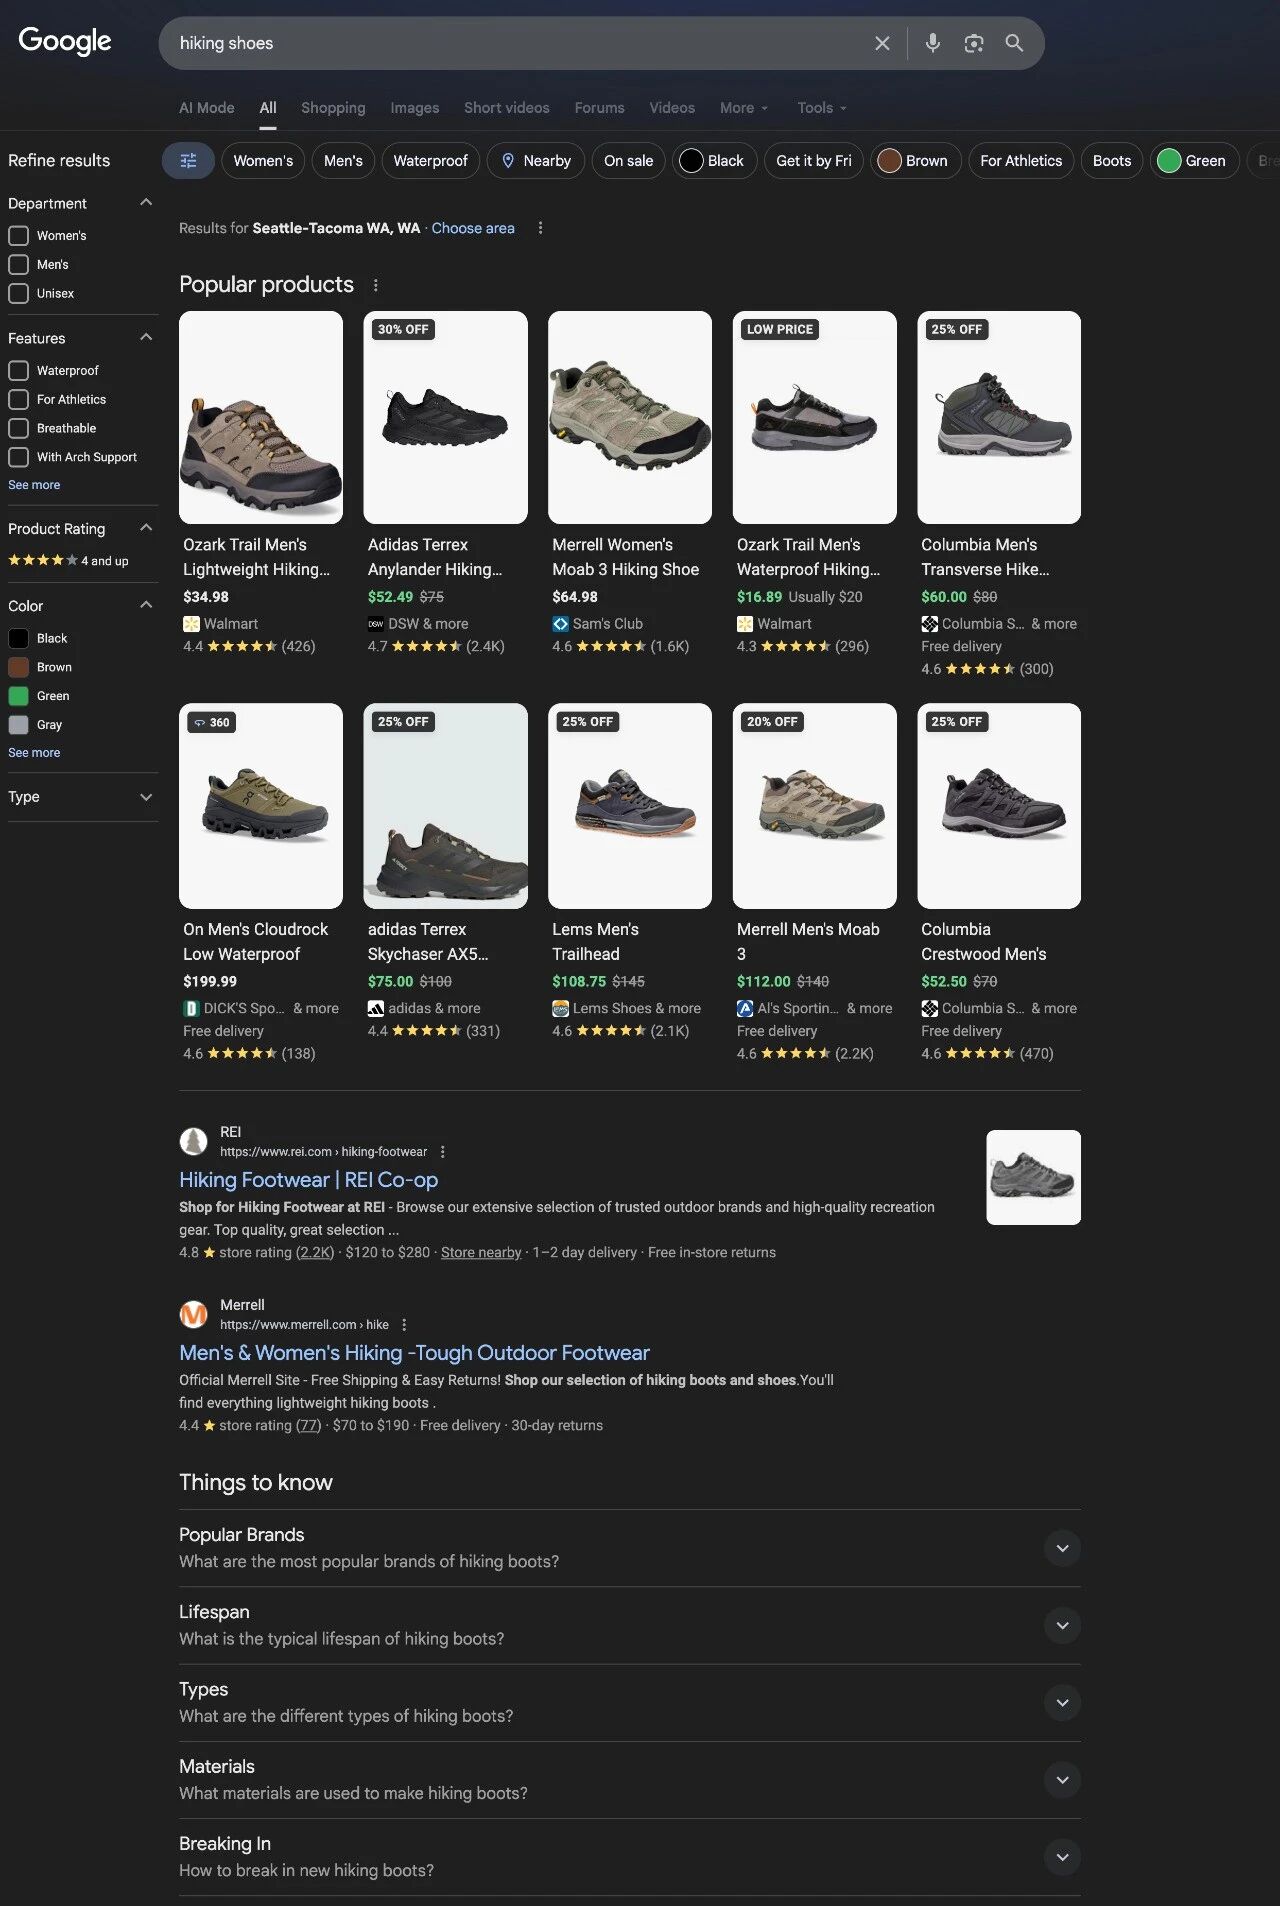Enable the Waterproof feature checkbox

pyautogui.click(x=18, y=371)
